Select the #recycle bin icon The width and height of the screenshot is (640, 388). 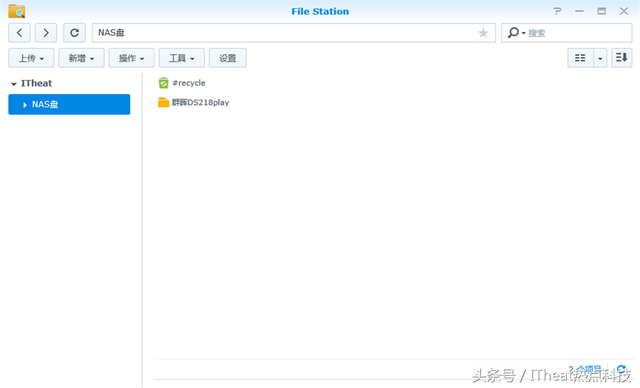[163, 83]
